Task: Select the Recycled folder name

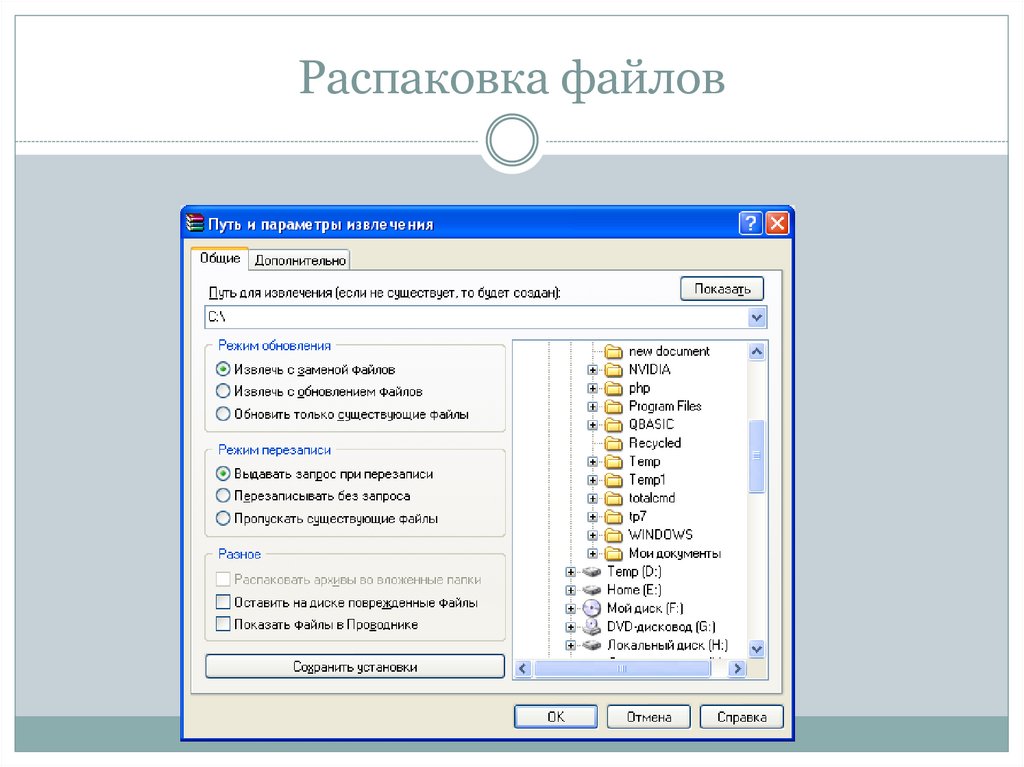Action: click(655, 443)
